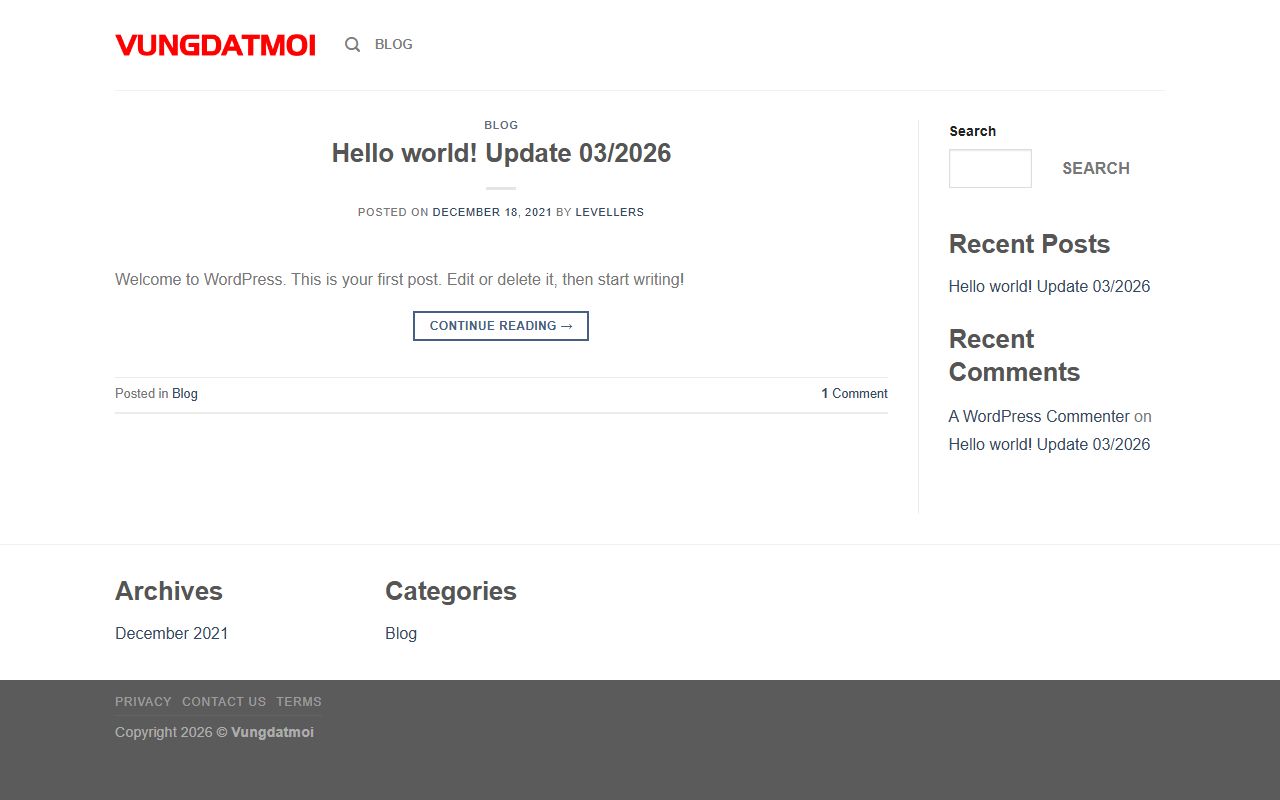Screen dimensions: 1280x800
Task: Open the 1 Comment link
Action: click(x=854, y=394)
